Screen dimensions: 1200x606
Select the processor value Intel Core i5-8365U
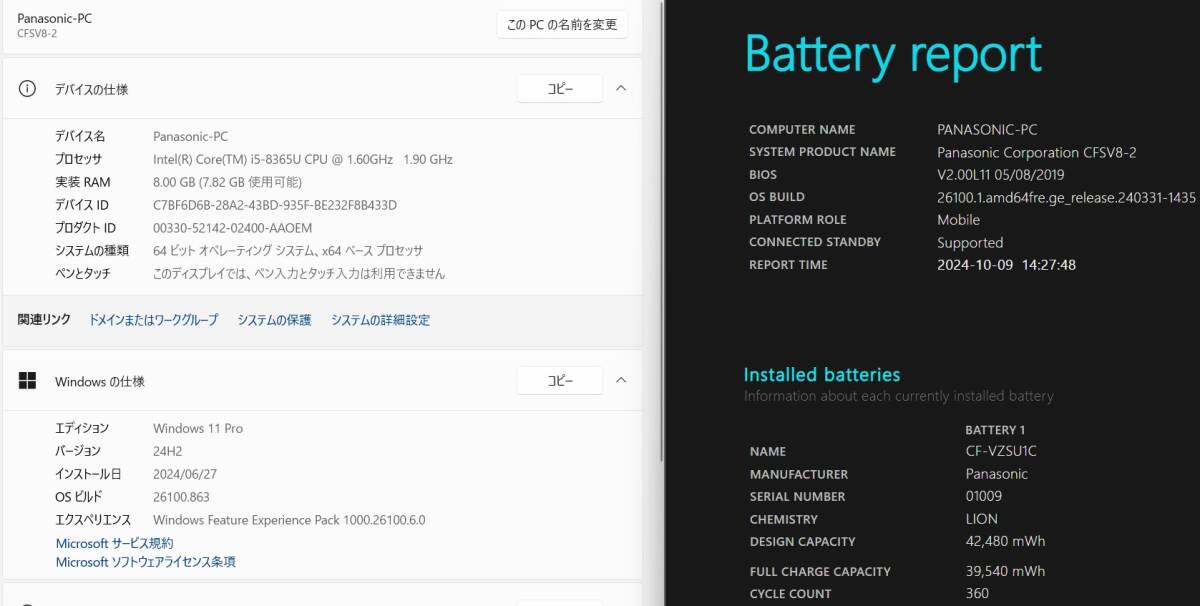tap(303, 159)
